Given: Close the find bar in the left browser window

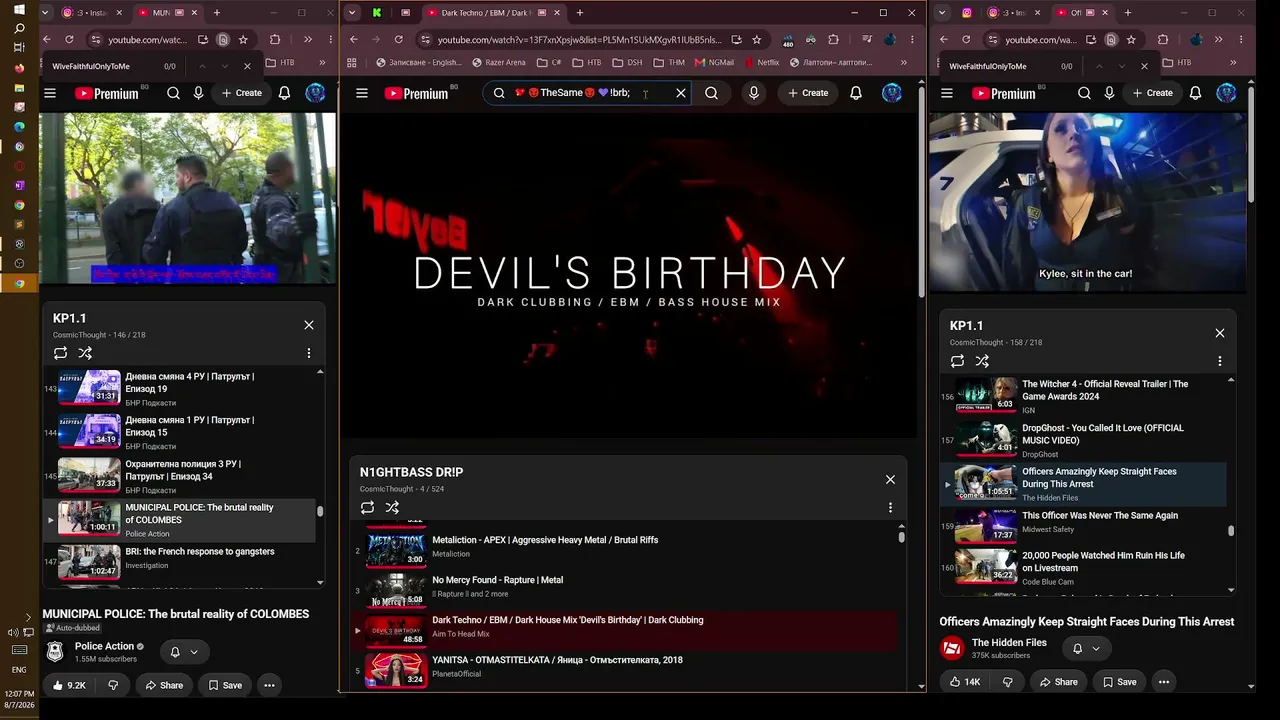Looking at the screenshot, I should (x=248, y=66).
